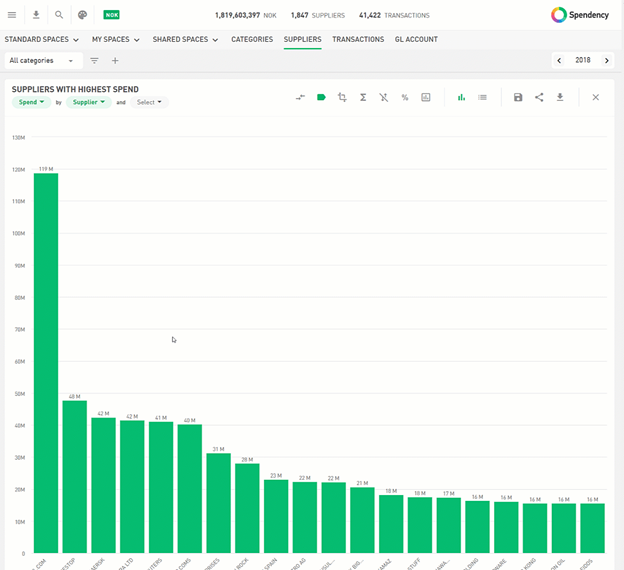
Task: Click the search magnifier icon
Action: (x=59, y=15)
